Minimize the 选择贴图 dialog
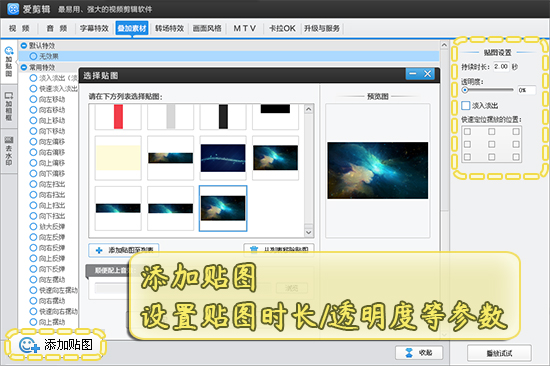This screenshot has height=366, width=550. [x=413, y=74]
